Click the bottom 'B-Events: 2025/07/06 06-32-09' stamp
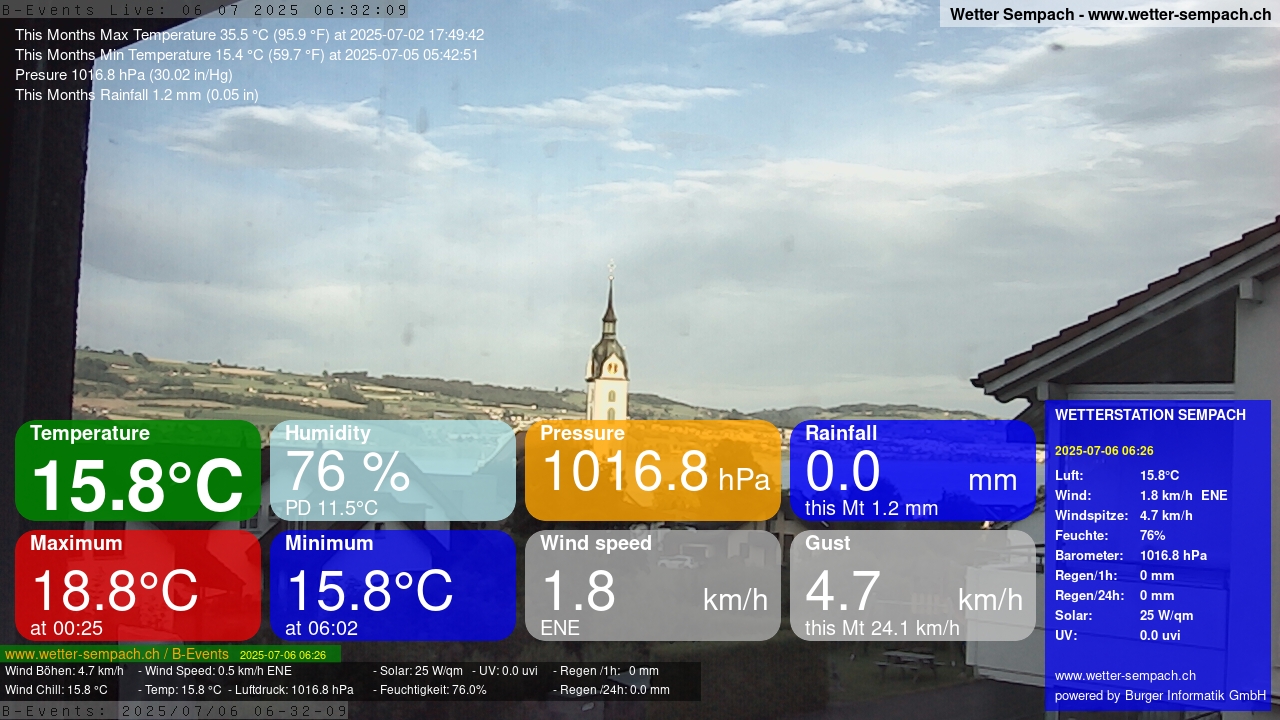Viewport: 1280px width, 720px height. (x=175, y=711)
